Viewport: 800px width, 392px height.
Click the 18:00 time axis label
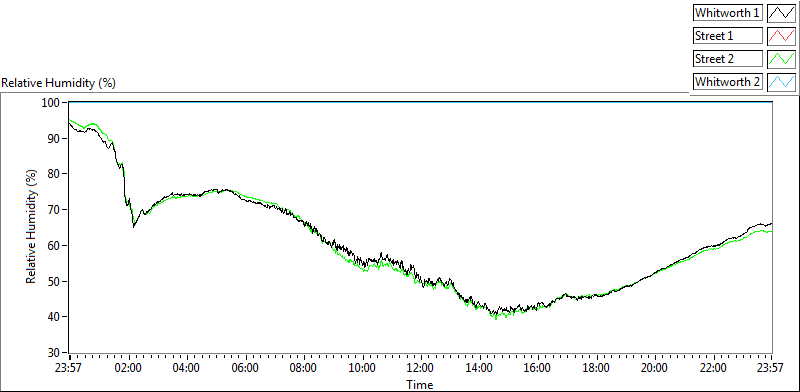[x=596, y=368]
